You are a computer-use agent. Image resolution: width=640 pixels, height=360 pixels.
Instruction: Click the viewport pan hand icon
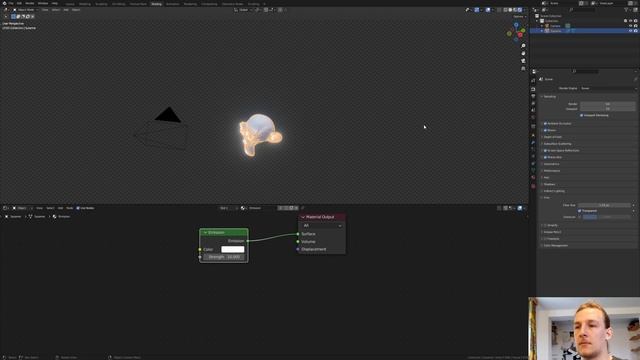523,53
